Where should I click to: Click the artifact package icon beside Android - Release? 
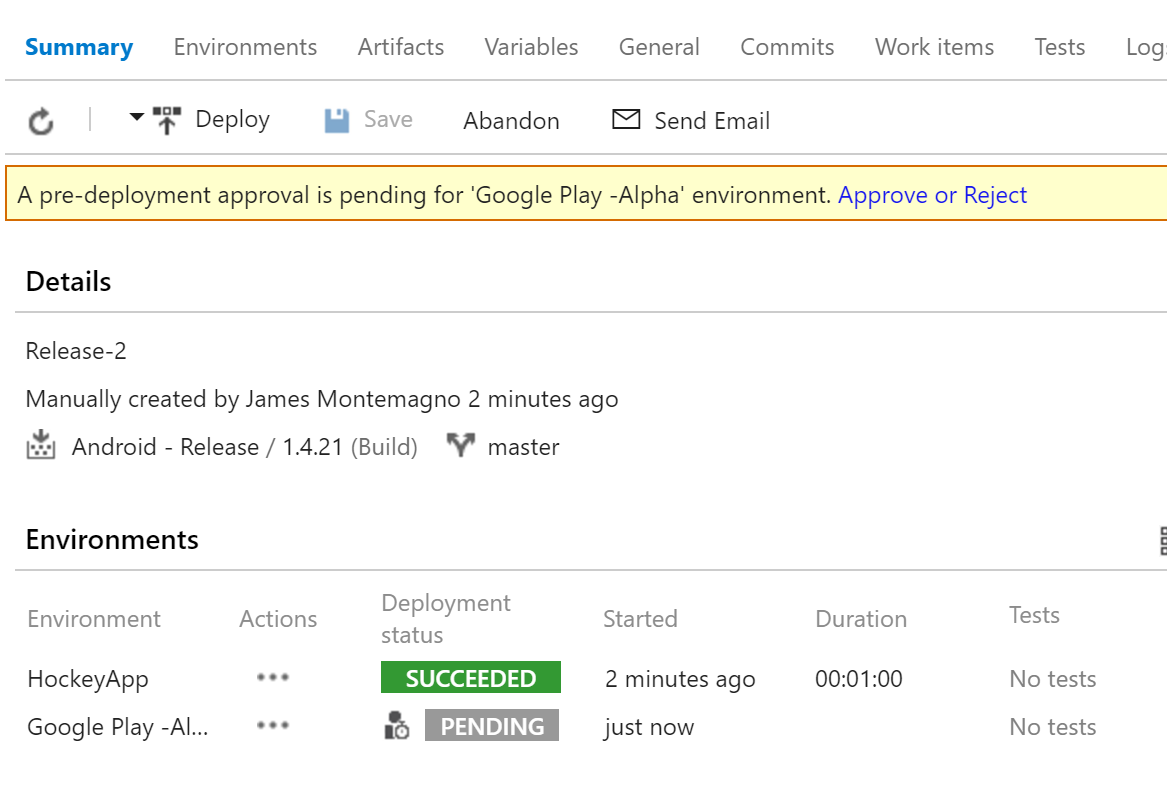(40, 446)
